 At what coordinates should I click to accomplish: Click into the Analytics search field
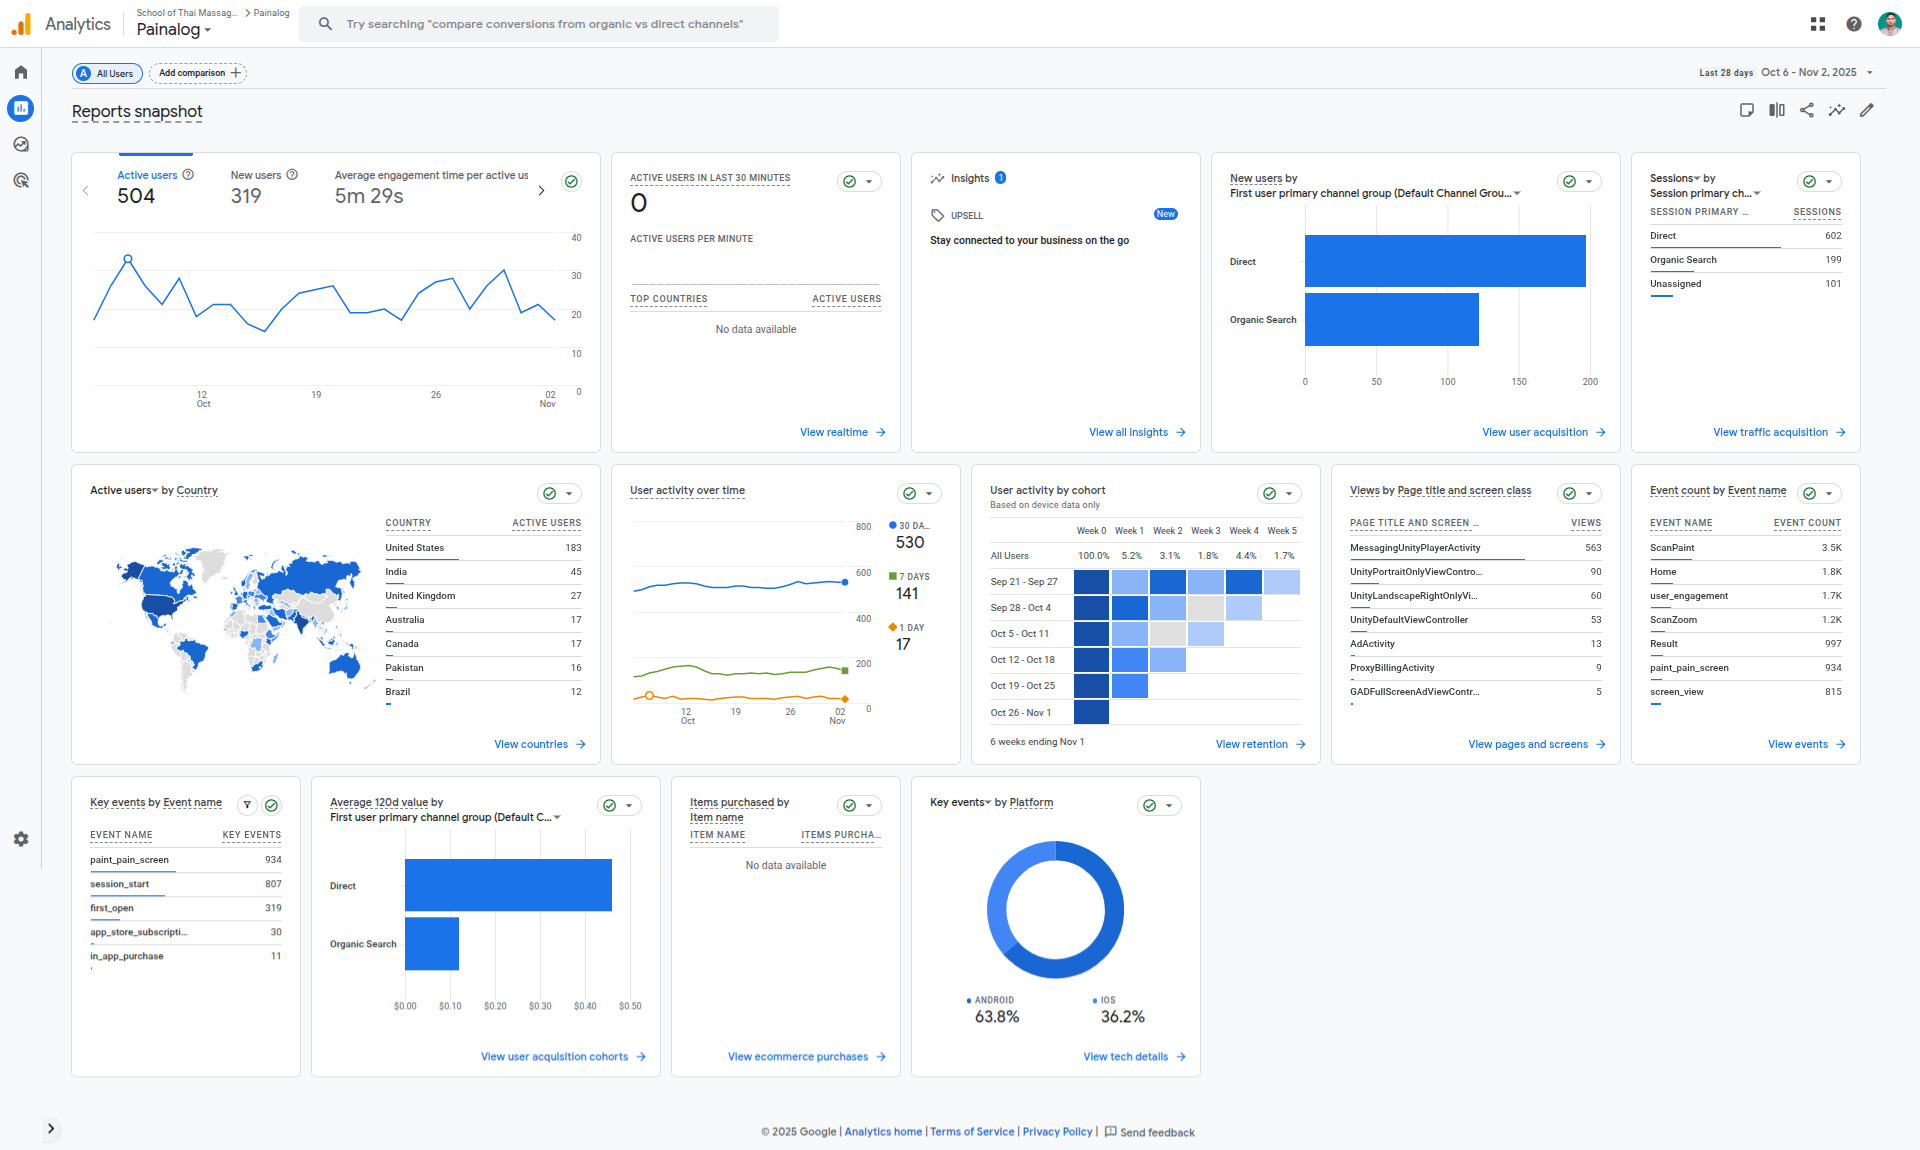[545, 24]
